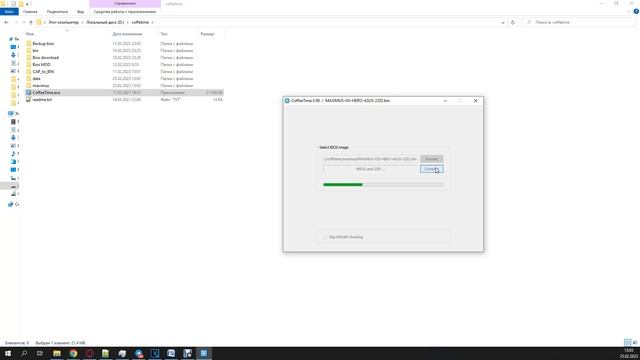Switch to large icons view in status bar

point(635,342)
